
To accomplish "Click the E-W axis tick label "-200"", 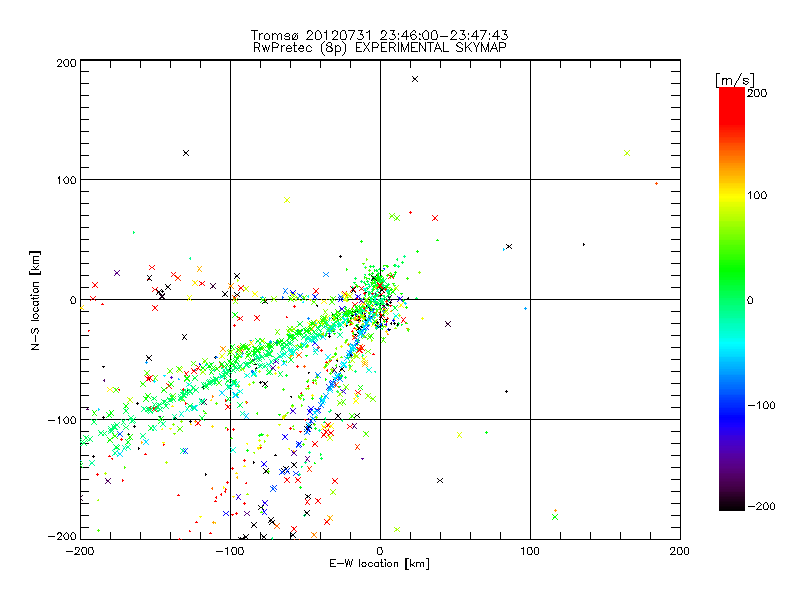I will 80,551.
